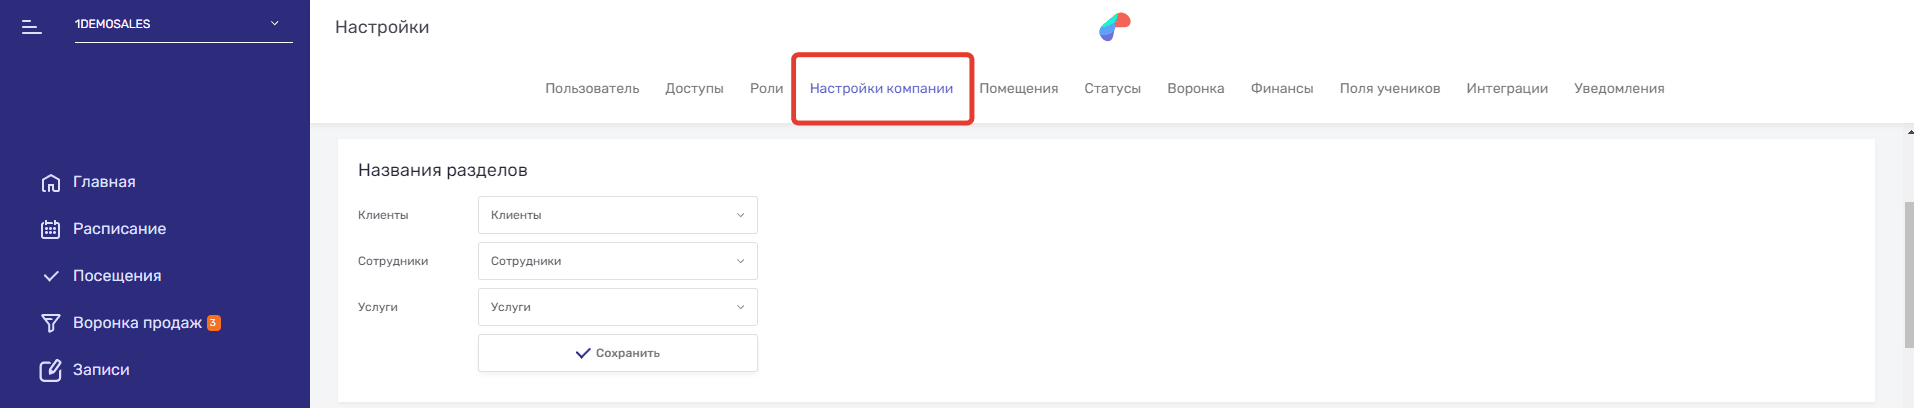
Task: Open the home icon for Главная
Action: (x=51, y=183)
